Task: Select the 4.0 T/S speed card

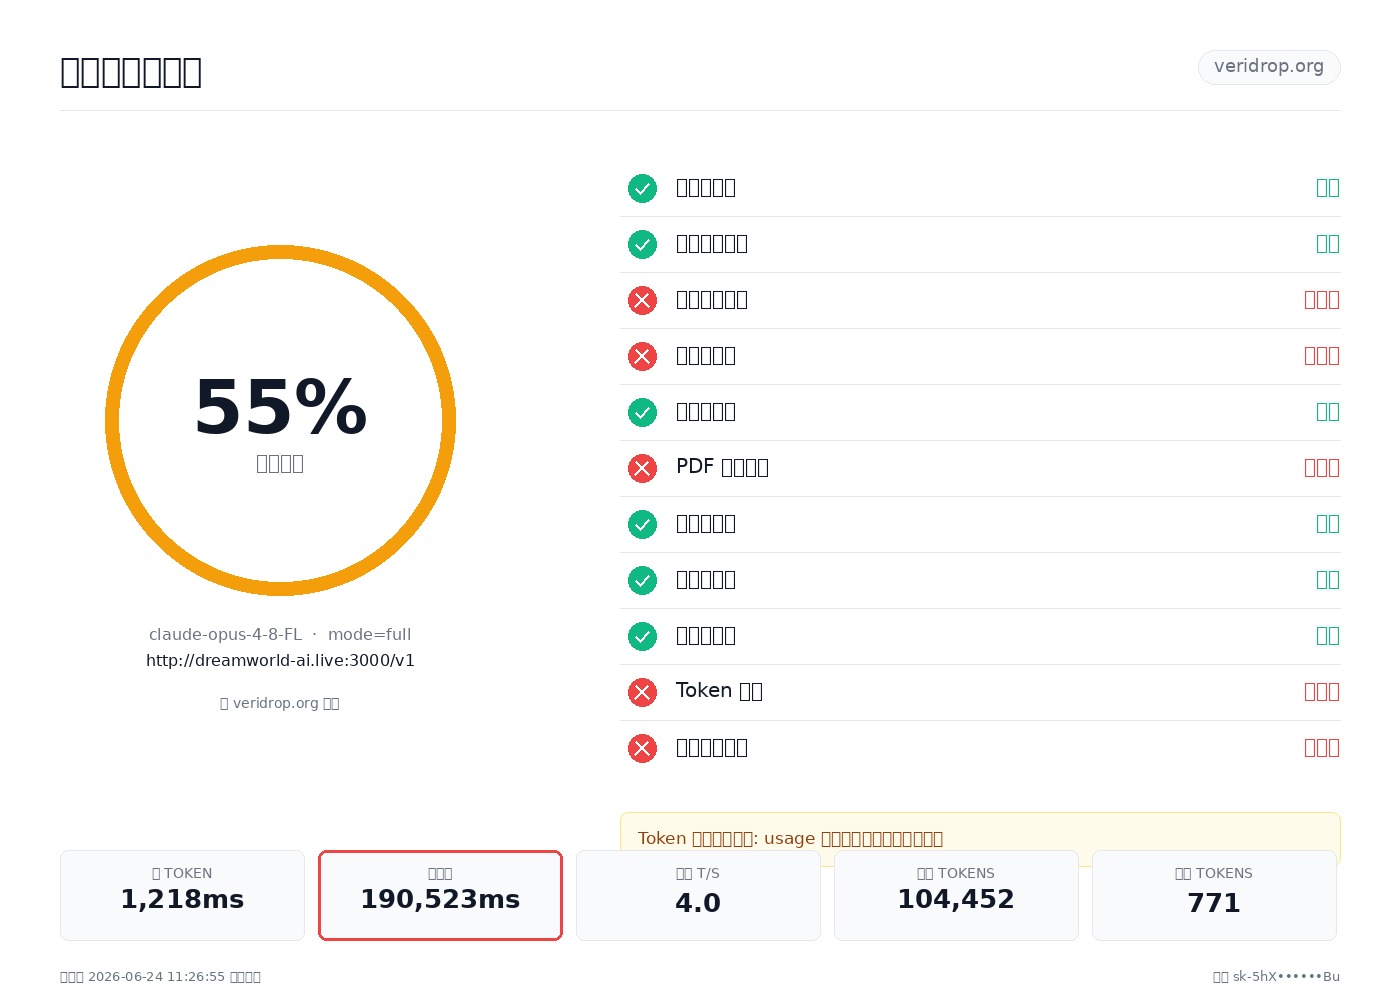Action: point(698,895)
